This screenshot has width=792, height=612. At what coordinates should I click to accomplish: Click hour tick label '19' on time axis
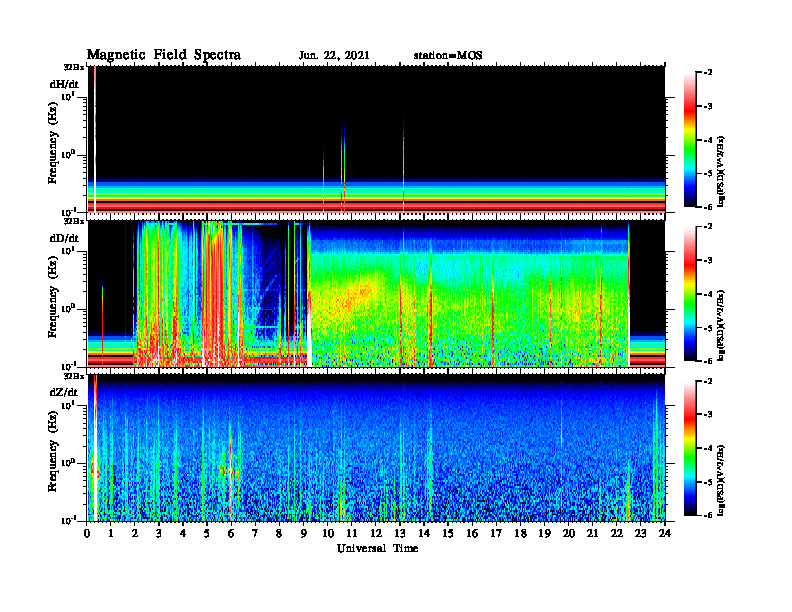(544, 534)
